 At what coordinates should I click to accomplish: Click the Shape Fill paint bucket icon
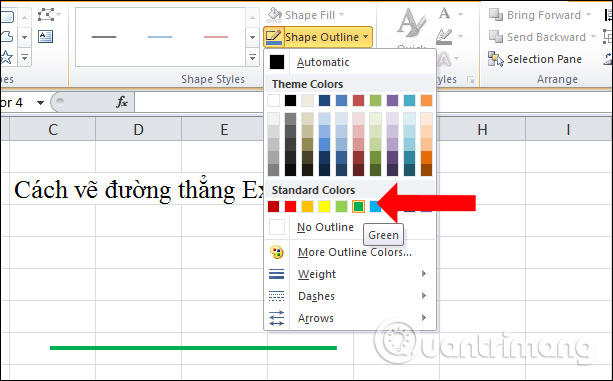click(274, 15)
